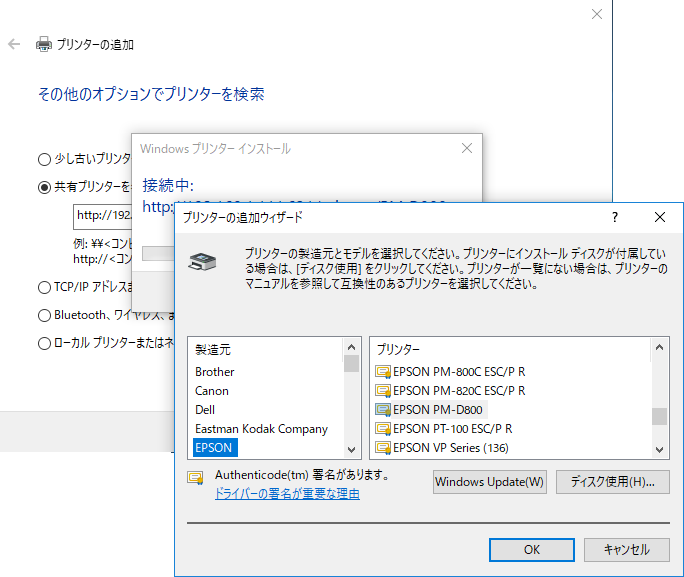Select Brother in the manufacturer list

pos(214,372)
